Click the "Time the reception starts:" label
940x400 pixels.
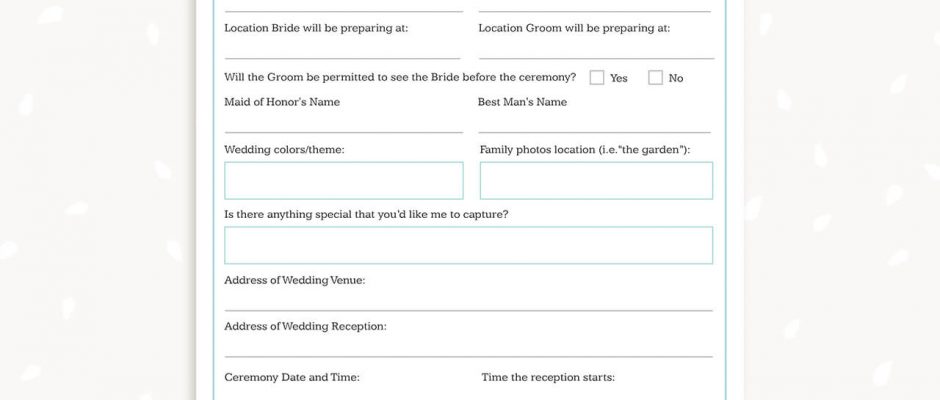548,378
